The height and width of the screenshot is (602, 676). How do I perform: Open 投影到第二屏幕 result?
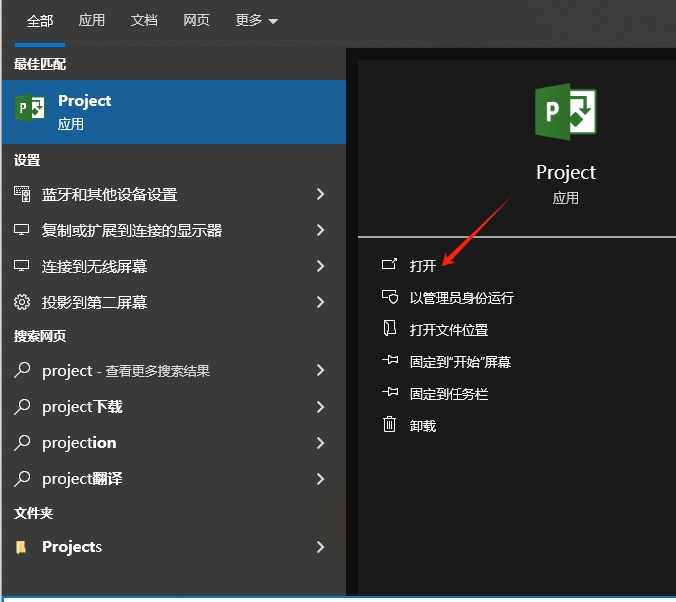[174, 302]
